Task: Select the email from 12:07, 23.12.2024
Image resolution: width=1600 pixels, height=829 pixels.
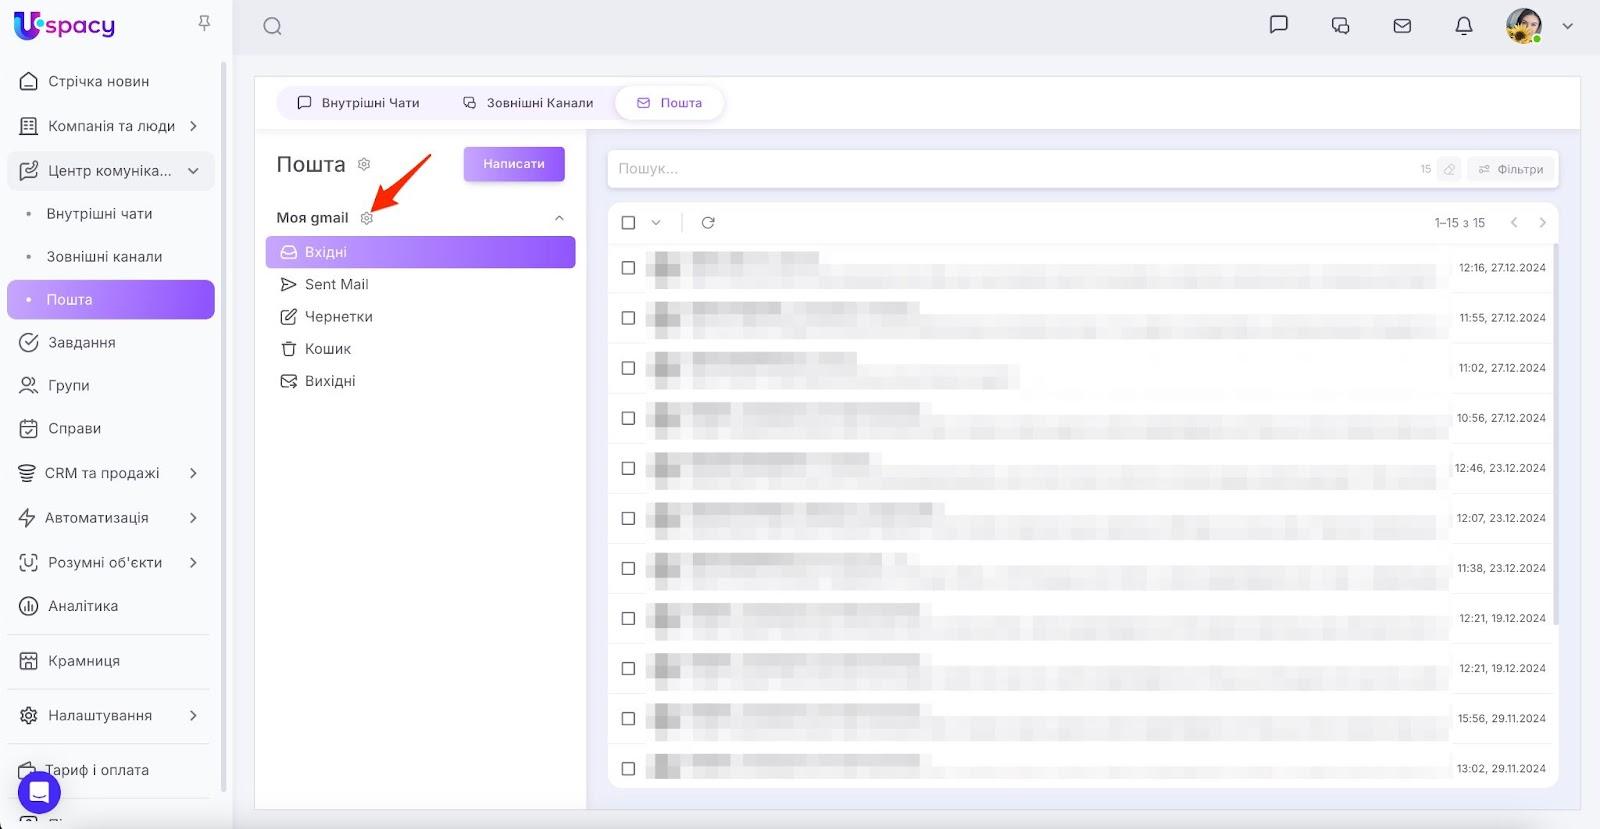Action: pos(628,518)
